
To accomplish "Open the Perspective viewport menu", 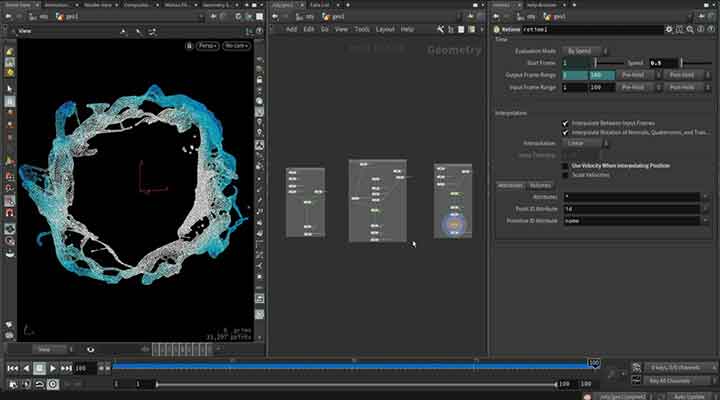I will click(x=208, y=46).
